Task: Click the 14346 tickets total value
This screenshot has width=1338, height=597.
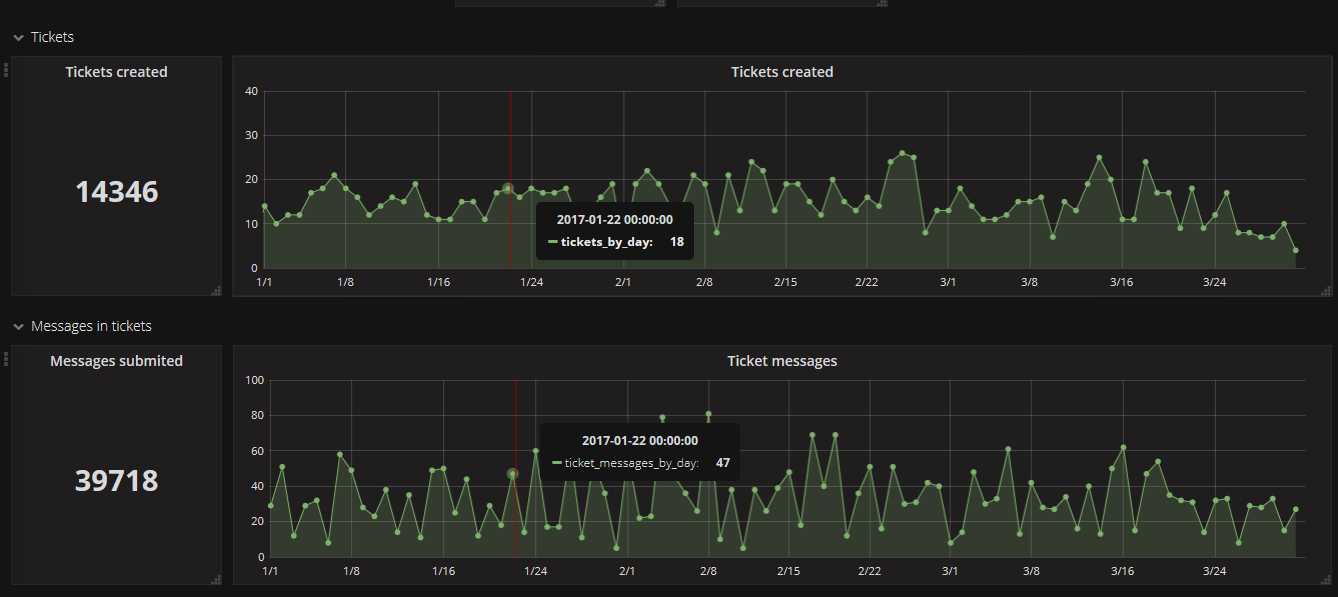Action: pyautogui.click(x=116, y=191)
